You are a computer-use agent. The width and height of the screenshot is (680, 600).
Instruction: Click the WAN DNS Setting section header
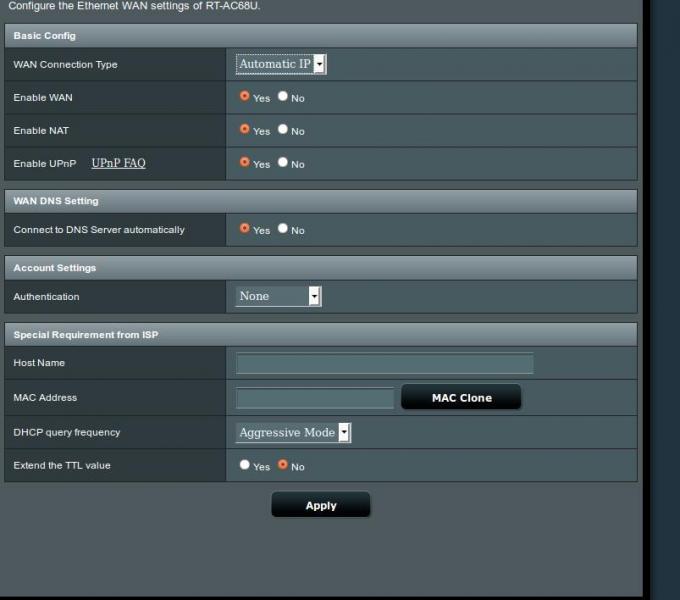click(x=56, y=201)
